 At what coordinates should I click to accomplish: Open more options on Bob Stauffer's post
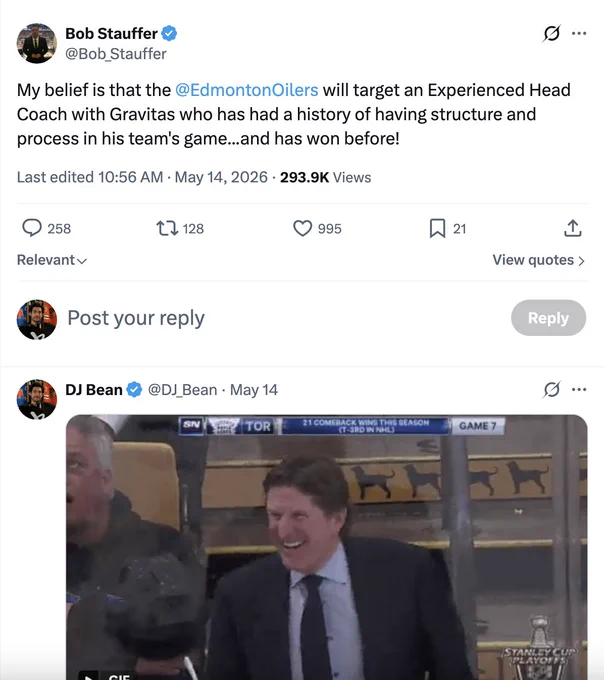coord(579,33)
